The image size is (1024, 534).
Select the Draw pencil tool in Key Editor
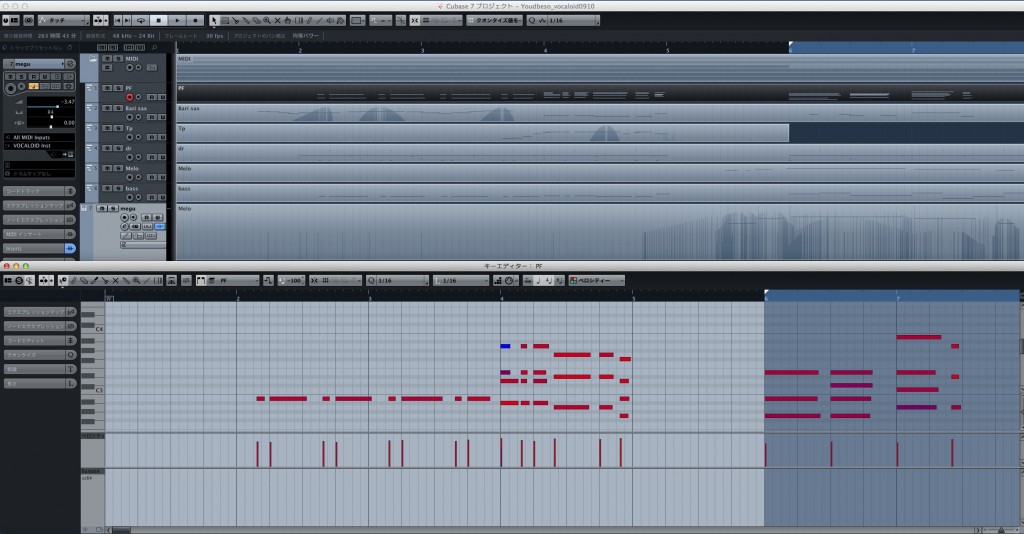[x=74, y=280]
